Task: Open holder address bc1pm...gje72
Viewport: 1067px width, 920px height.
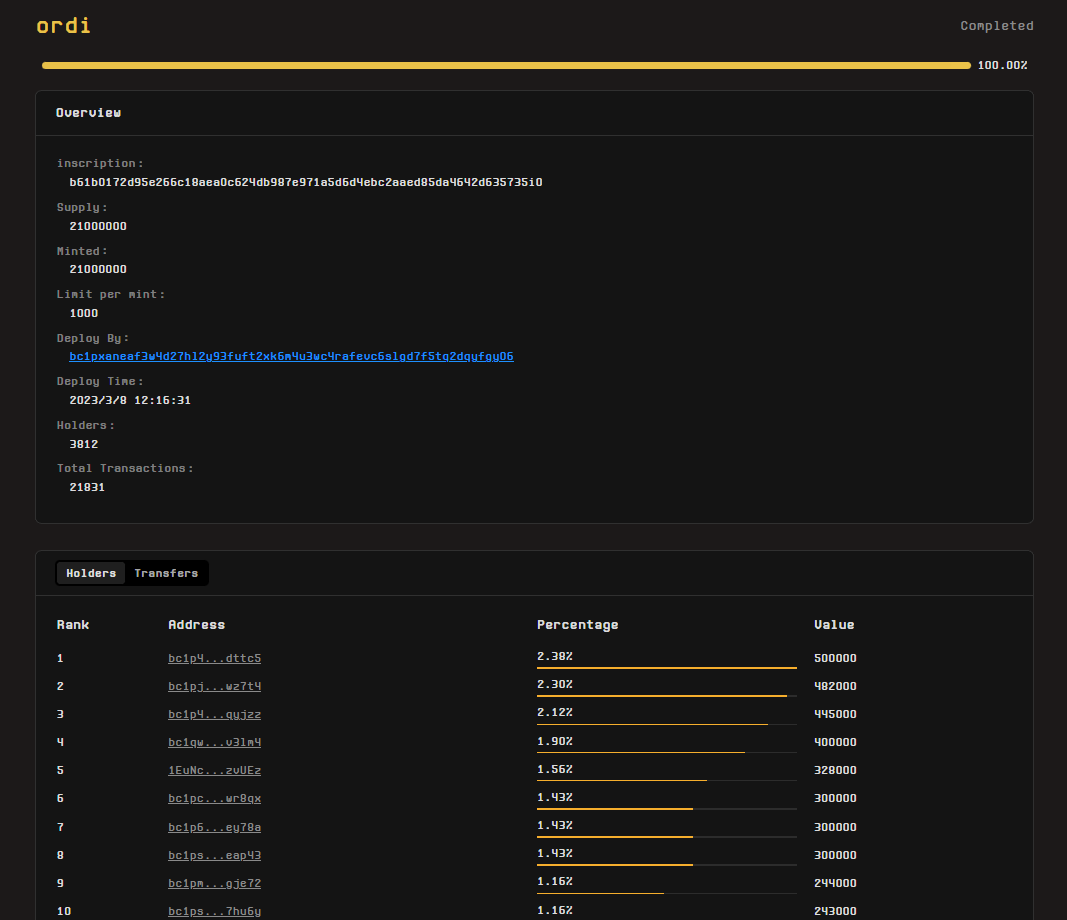Action: coord(214,883)
